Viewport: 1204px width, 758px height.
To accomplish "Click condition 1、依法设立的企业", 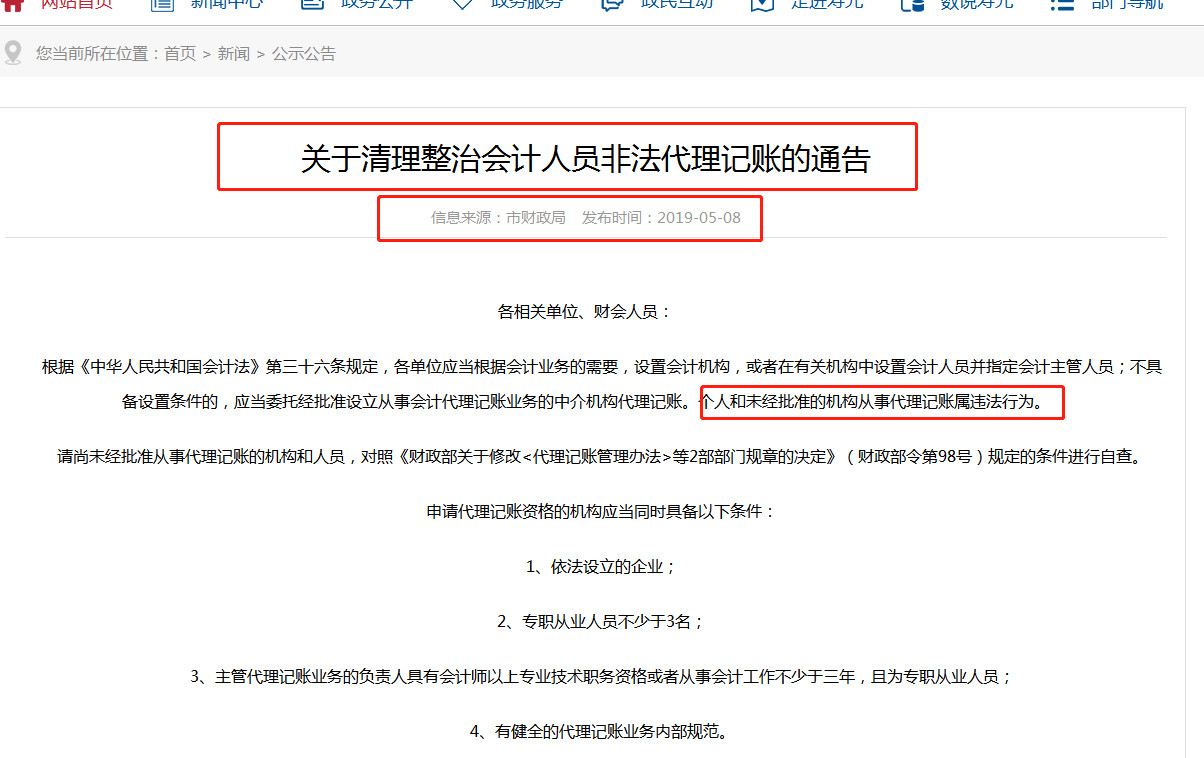I will coord(601,566).
